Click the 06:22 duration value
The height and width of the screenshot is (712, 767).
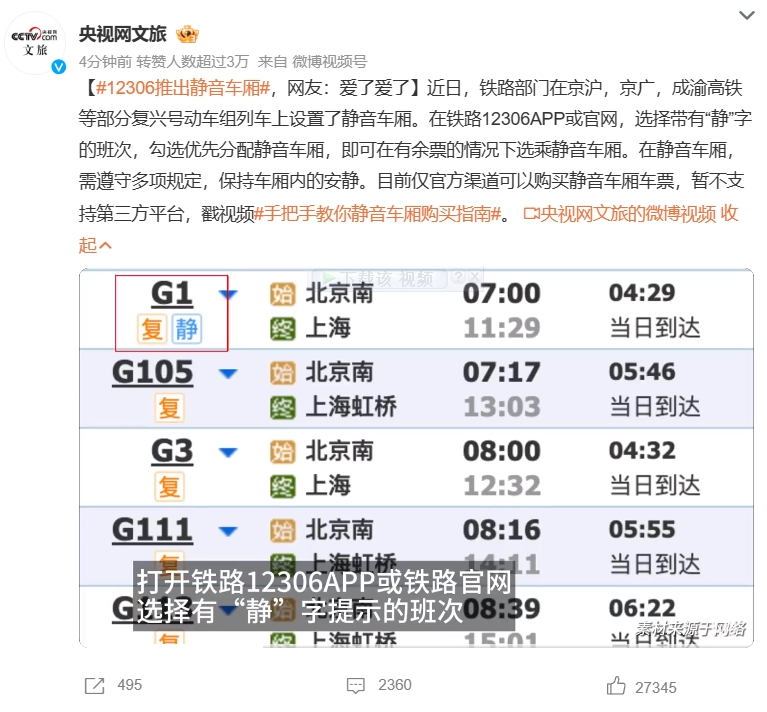click(642, 609)
